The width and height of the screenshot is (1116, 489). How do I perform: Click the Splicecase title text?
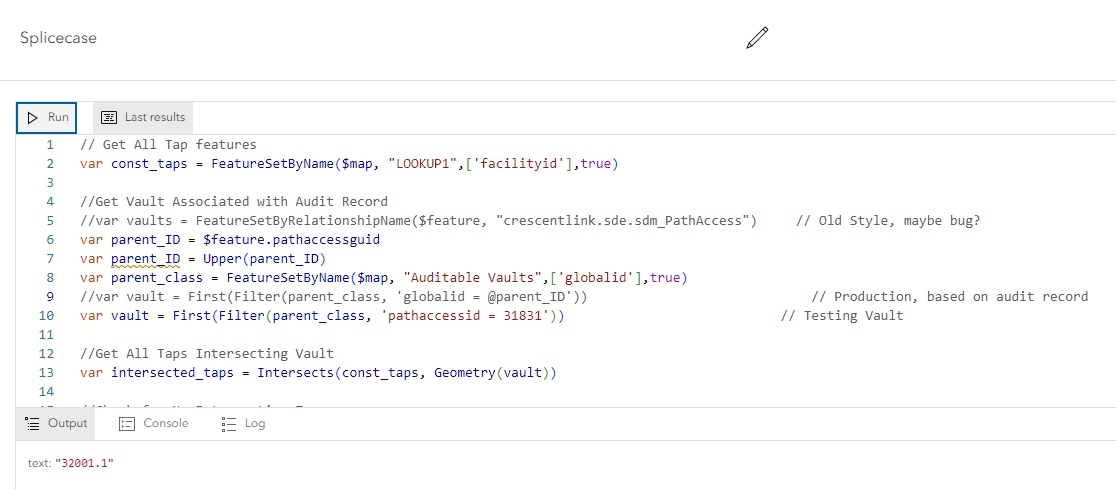click(58, 38)
